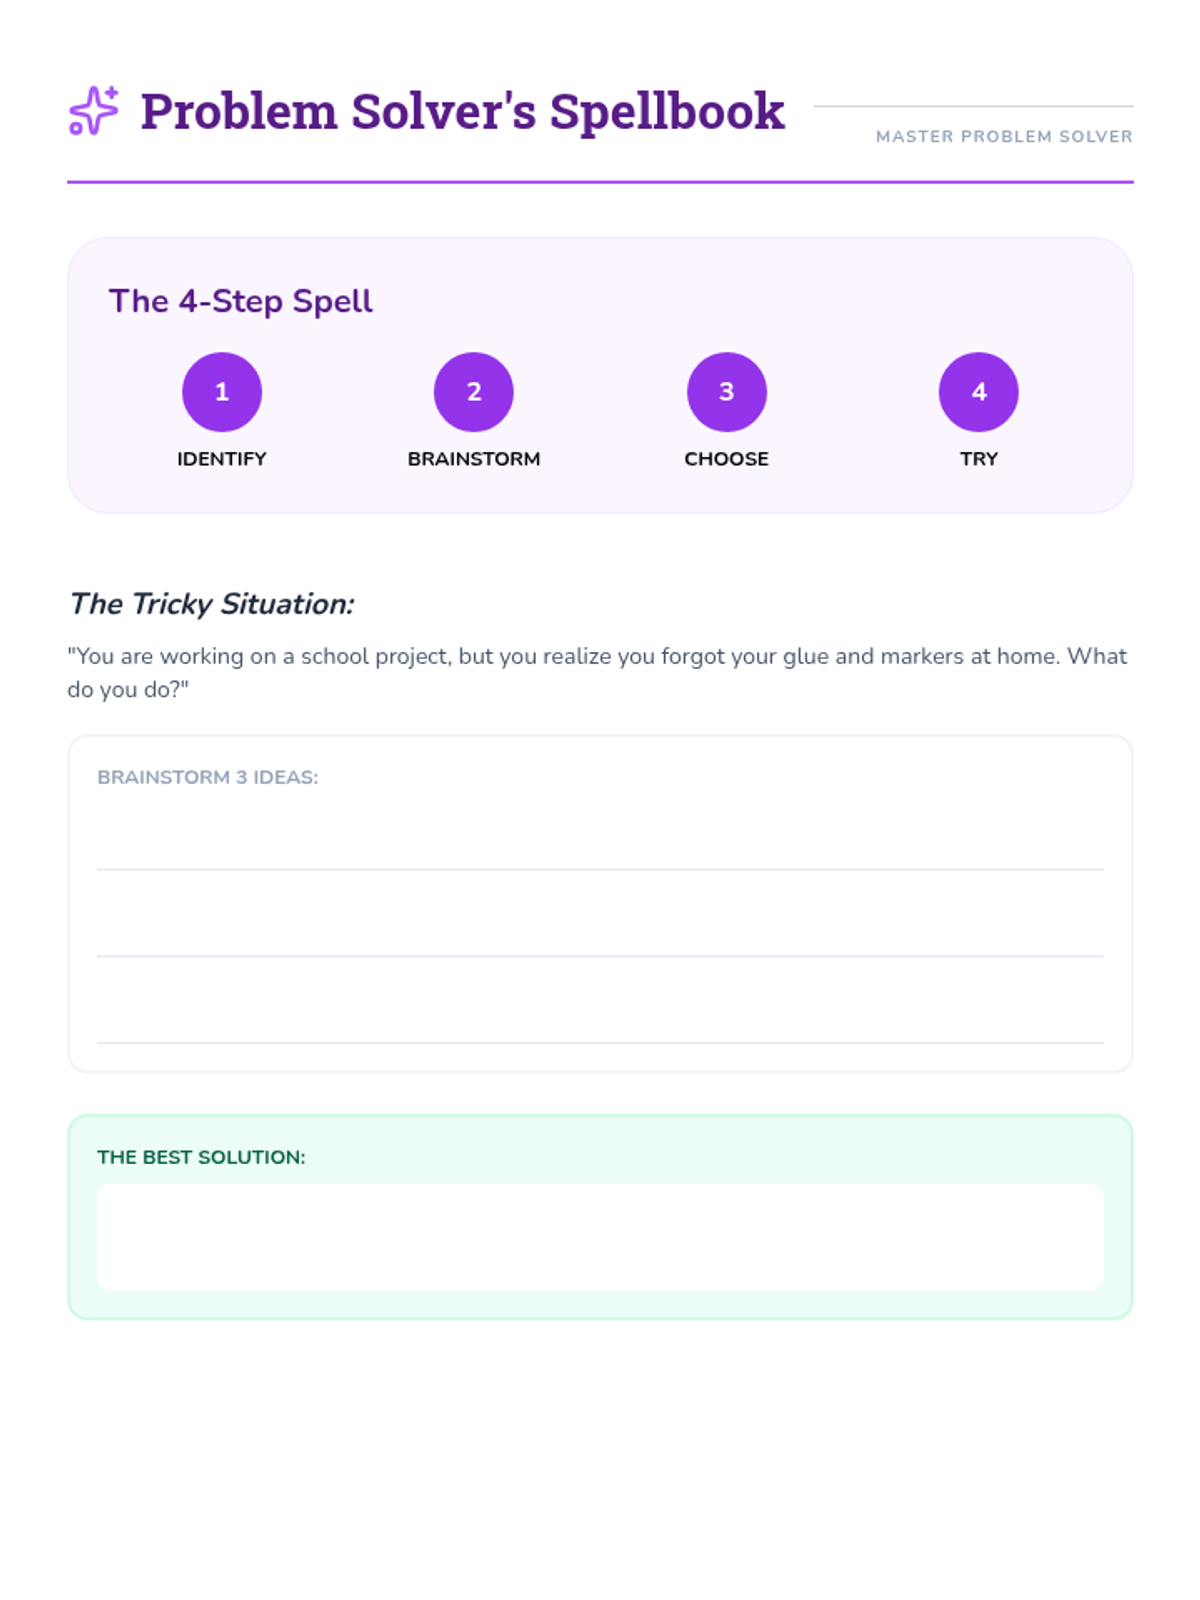Select the step 2 purple circle
The height and width of the screenshot is (1600, 1200).
(474, 392)
